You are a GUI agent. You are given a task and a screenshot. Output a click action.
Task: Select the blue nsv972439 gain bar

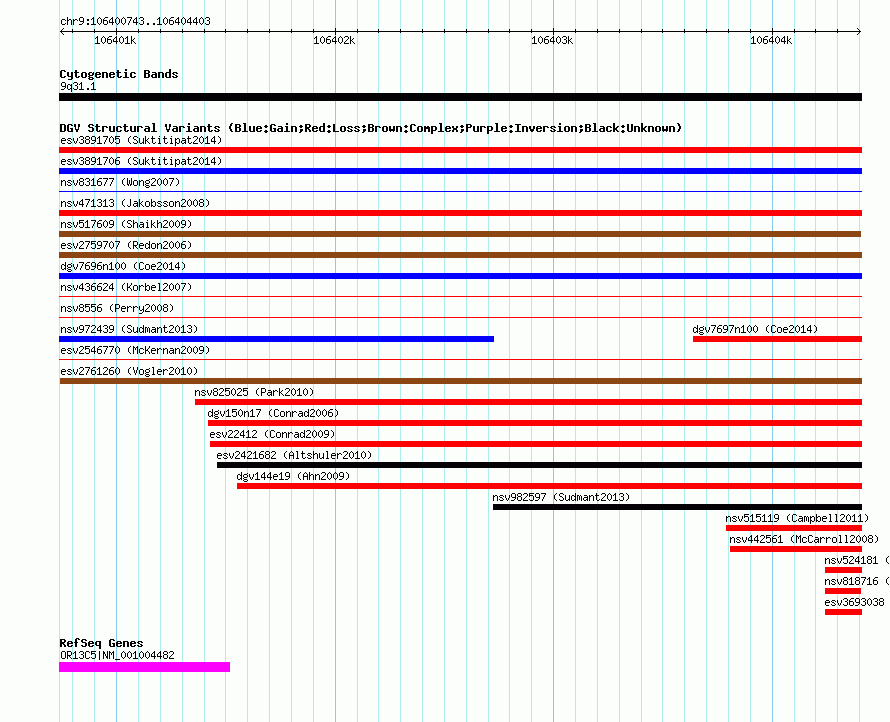point(276,339)
